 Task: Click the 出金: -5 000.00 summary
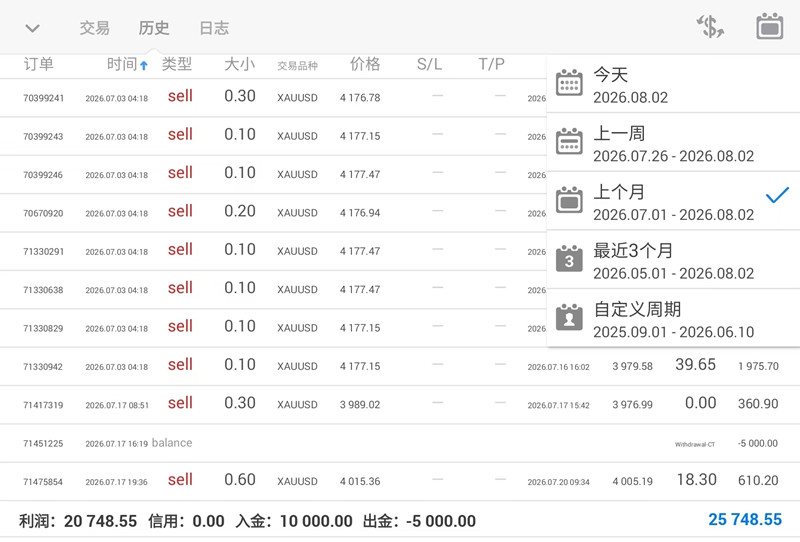(419, 521)
